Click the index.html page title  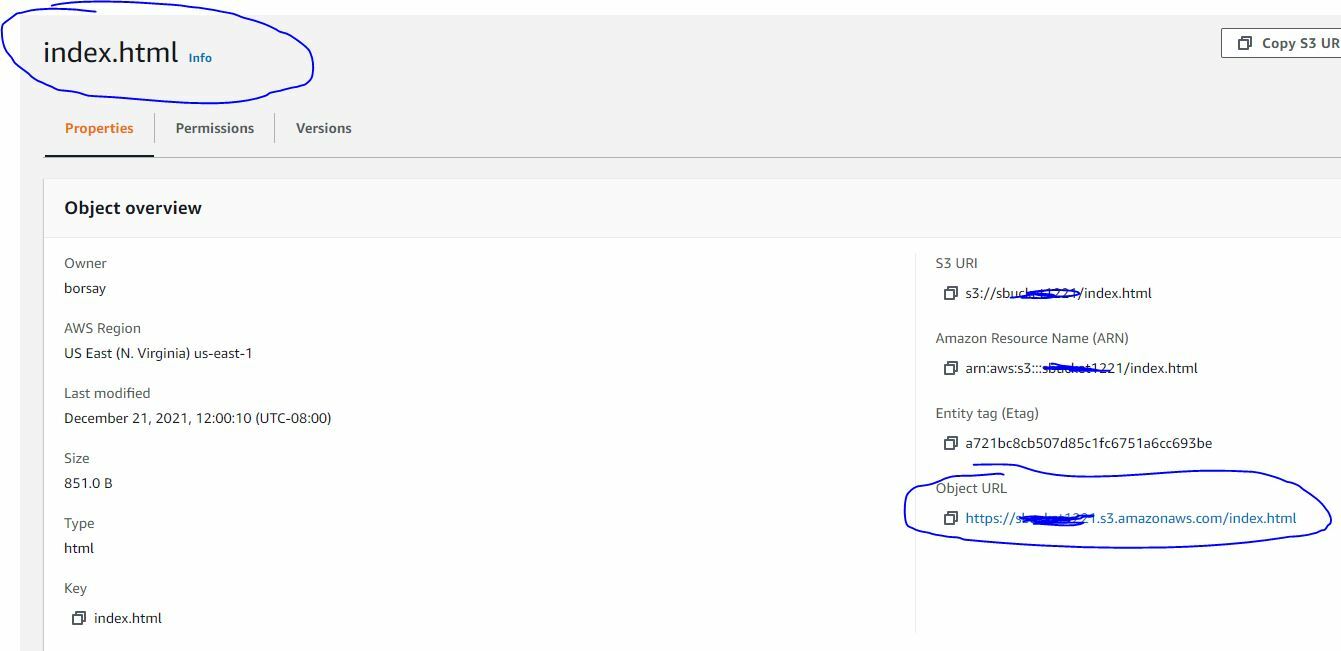110,52
